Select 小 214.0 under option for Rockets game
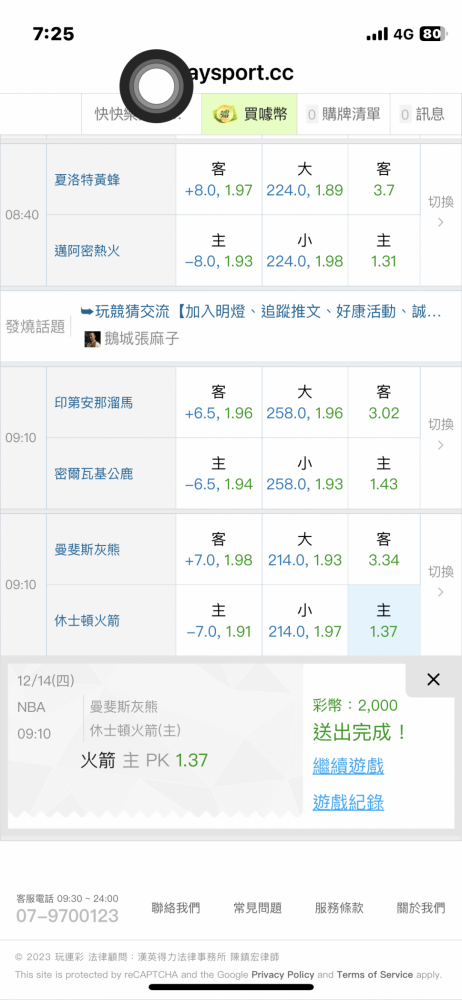462x1000 pixels. tap(304, 621)
